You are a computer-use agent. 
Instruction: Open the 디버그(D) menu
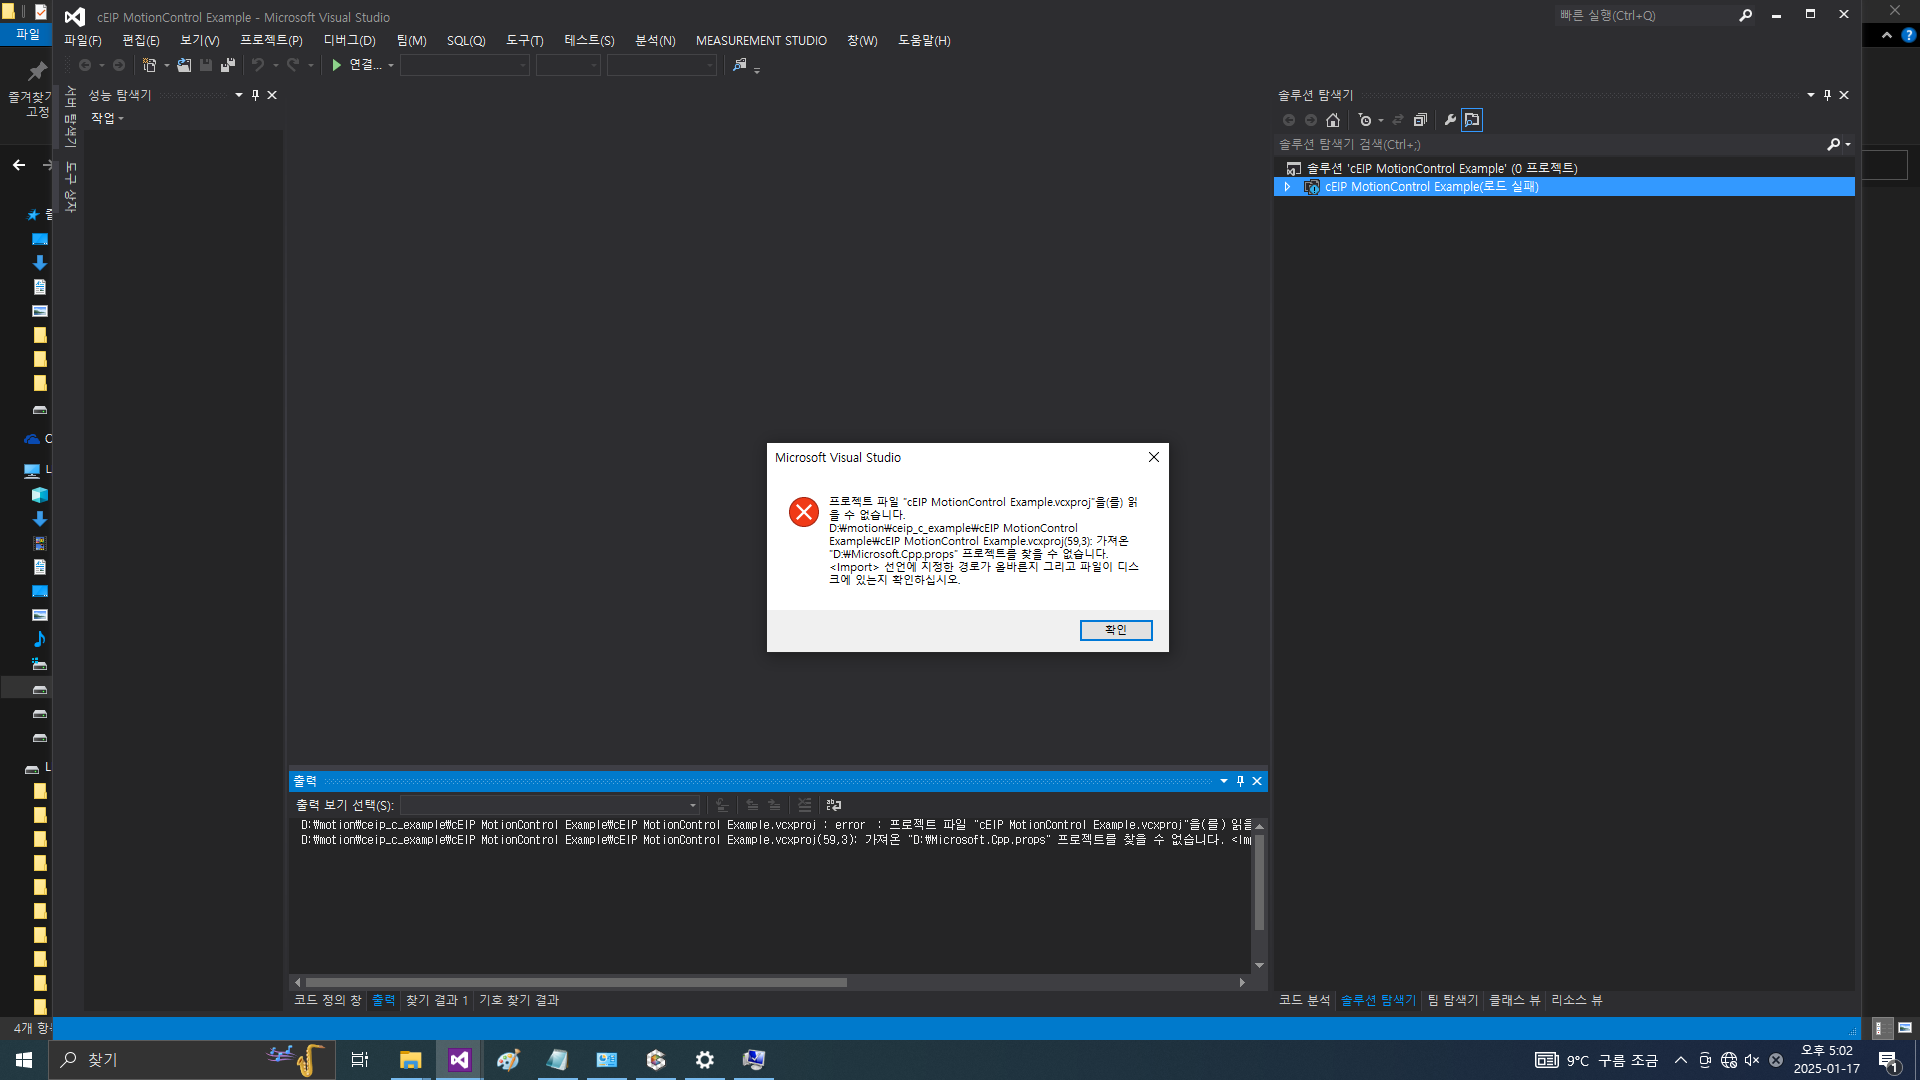[x=349, y=41]
